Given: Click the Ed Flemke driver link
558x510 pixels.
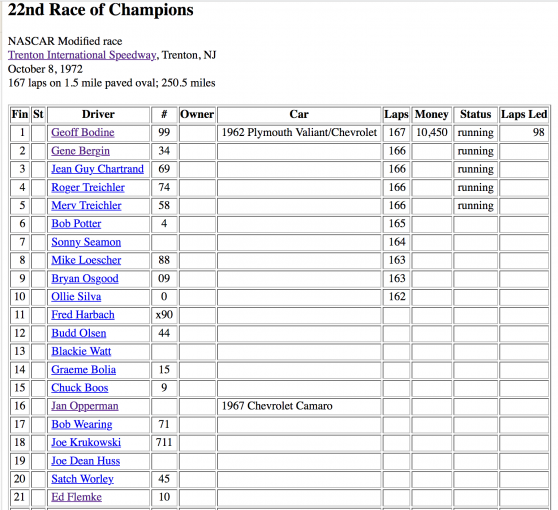Looking at the screenshot, I should [x=77, y=497].
